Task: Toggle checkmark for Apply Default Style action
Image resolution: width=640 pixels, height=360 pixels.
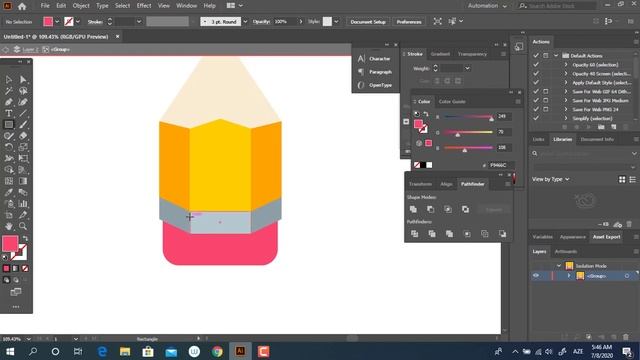Action: tap(536, 82)
